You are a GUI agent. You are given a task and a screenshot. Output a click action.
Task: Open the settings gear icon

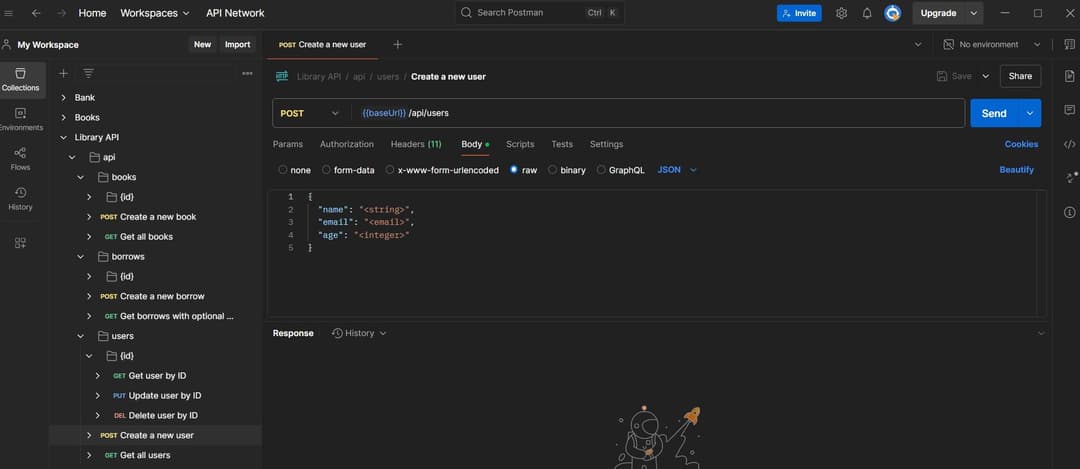842,13
